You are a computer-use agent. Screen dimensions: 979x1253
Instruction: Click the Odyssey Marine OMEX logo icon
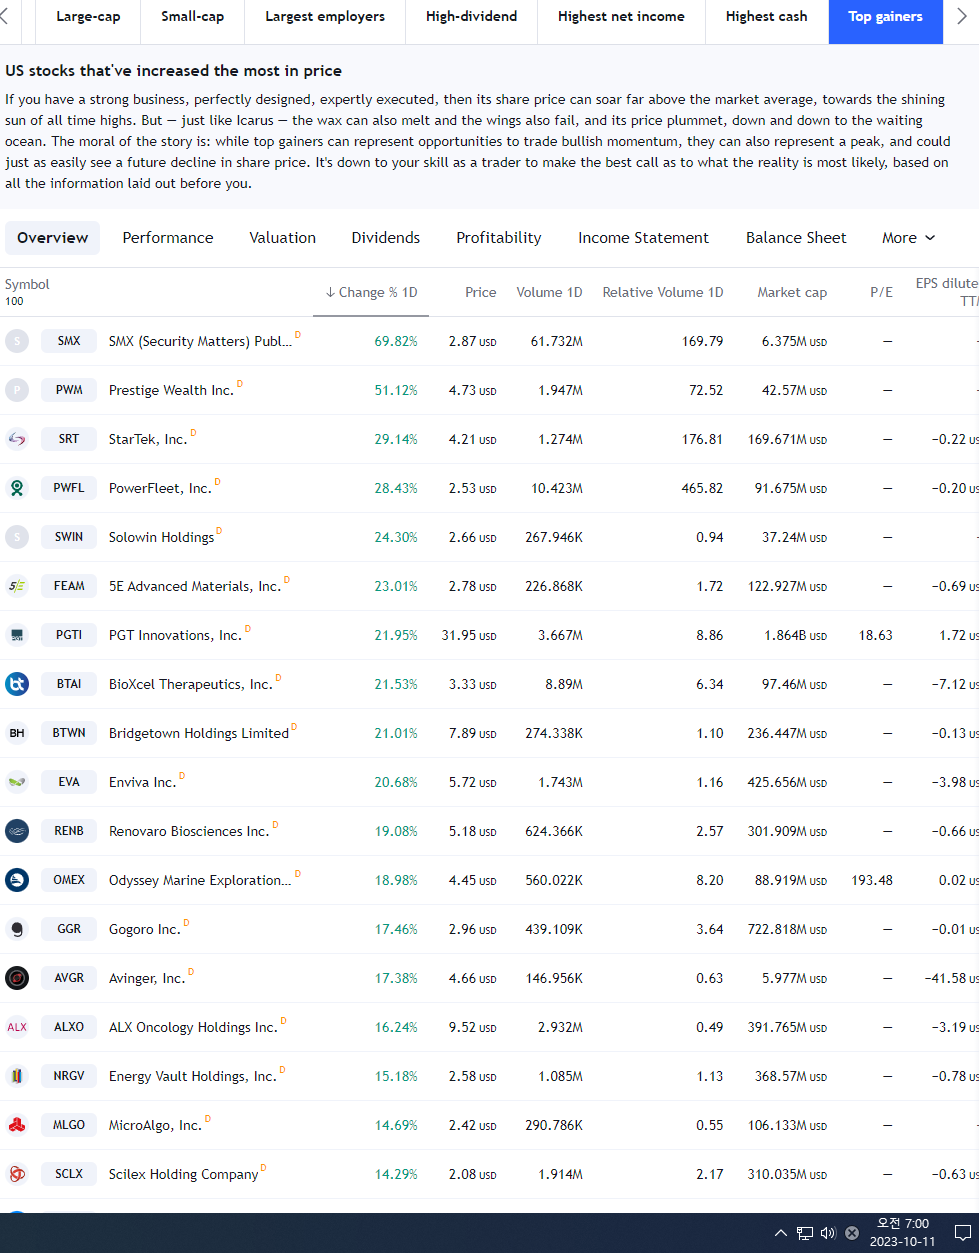(x=17, y=880)
